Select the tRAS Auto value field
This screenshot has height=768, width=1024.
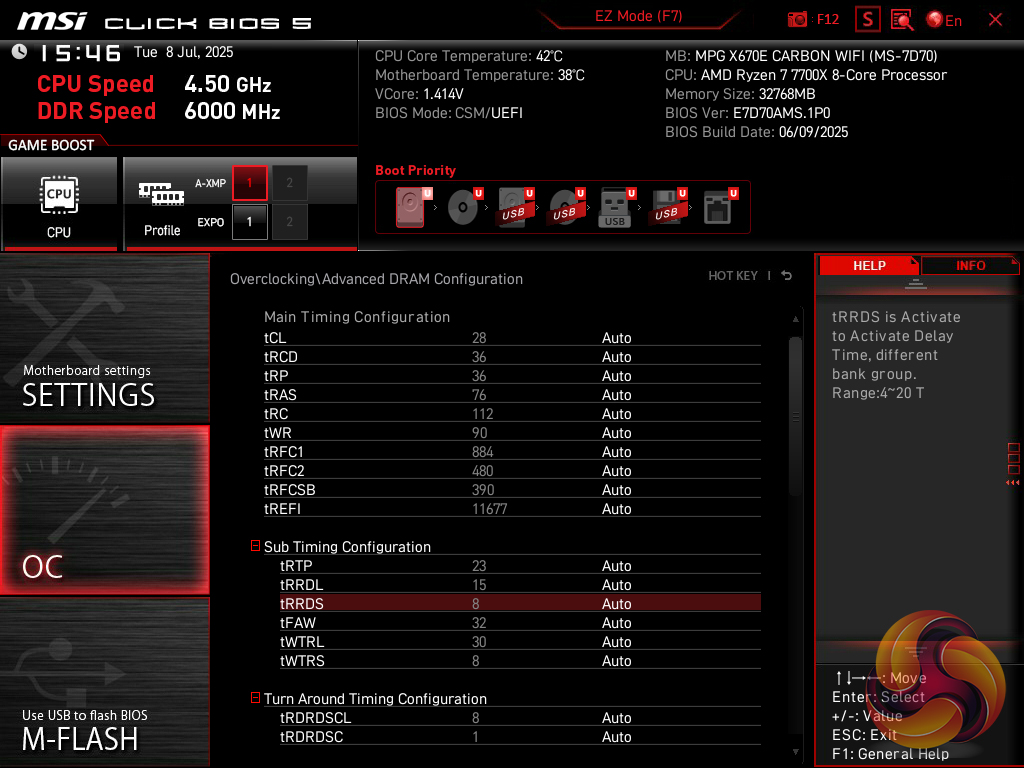[616, 394]
